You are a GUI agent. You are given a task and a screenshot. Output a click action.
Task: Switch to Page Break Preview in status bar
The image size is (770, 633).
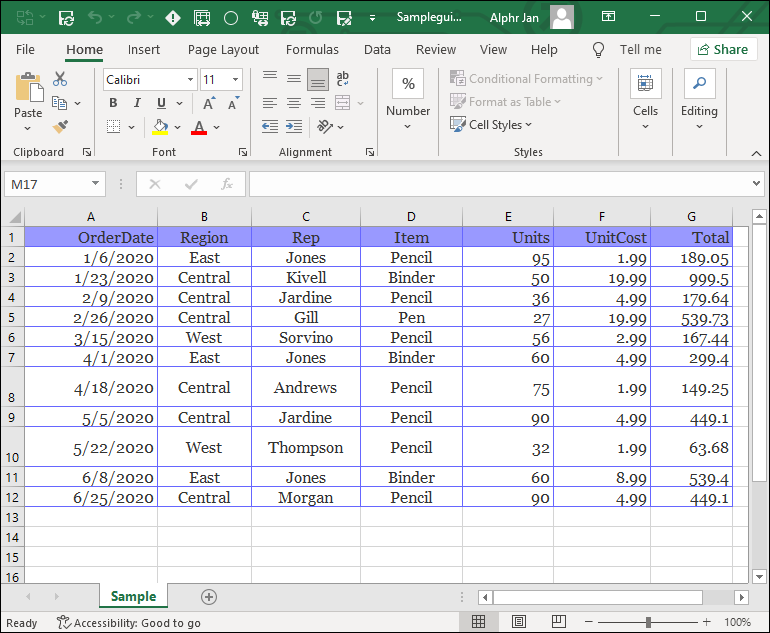point(557,622)
